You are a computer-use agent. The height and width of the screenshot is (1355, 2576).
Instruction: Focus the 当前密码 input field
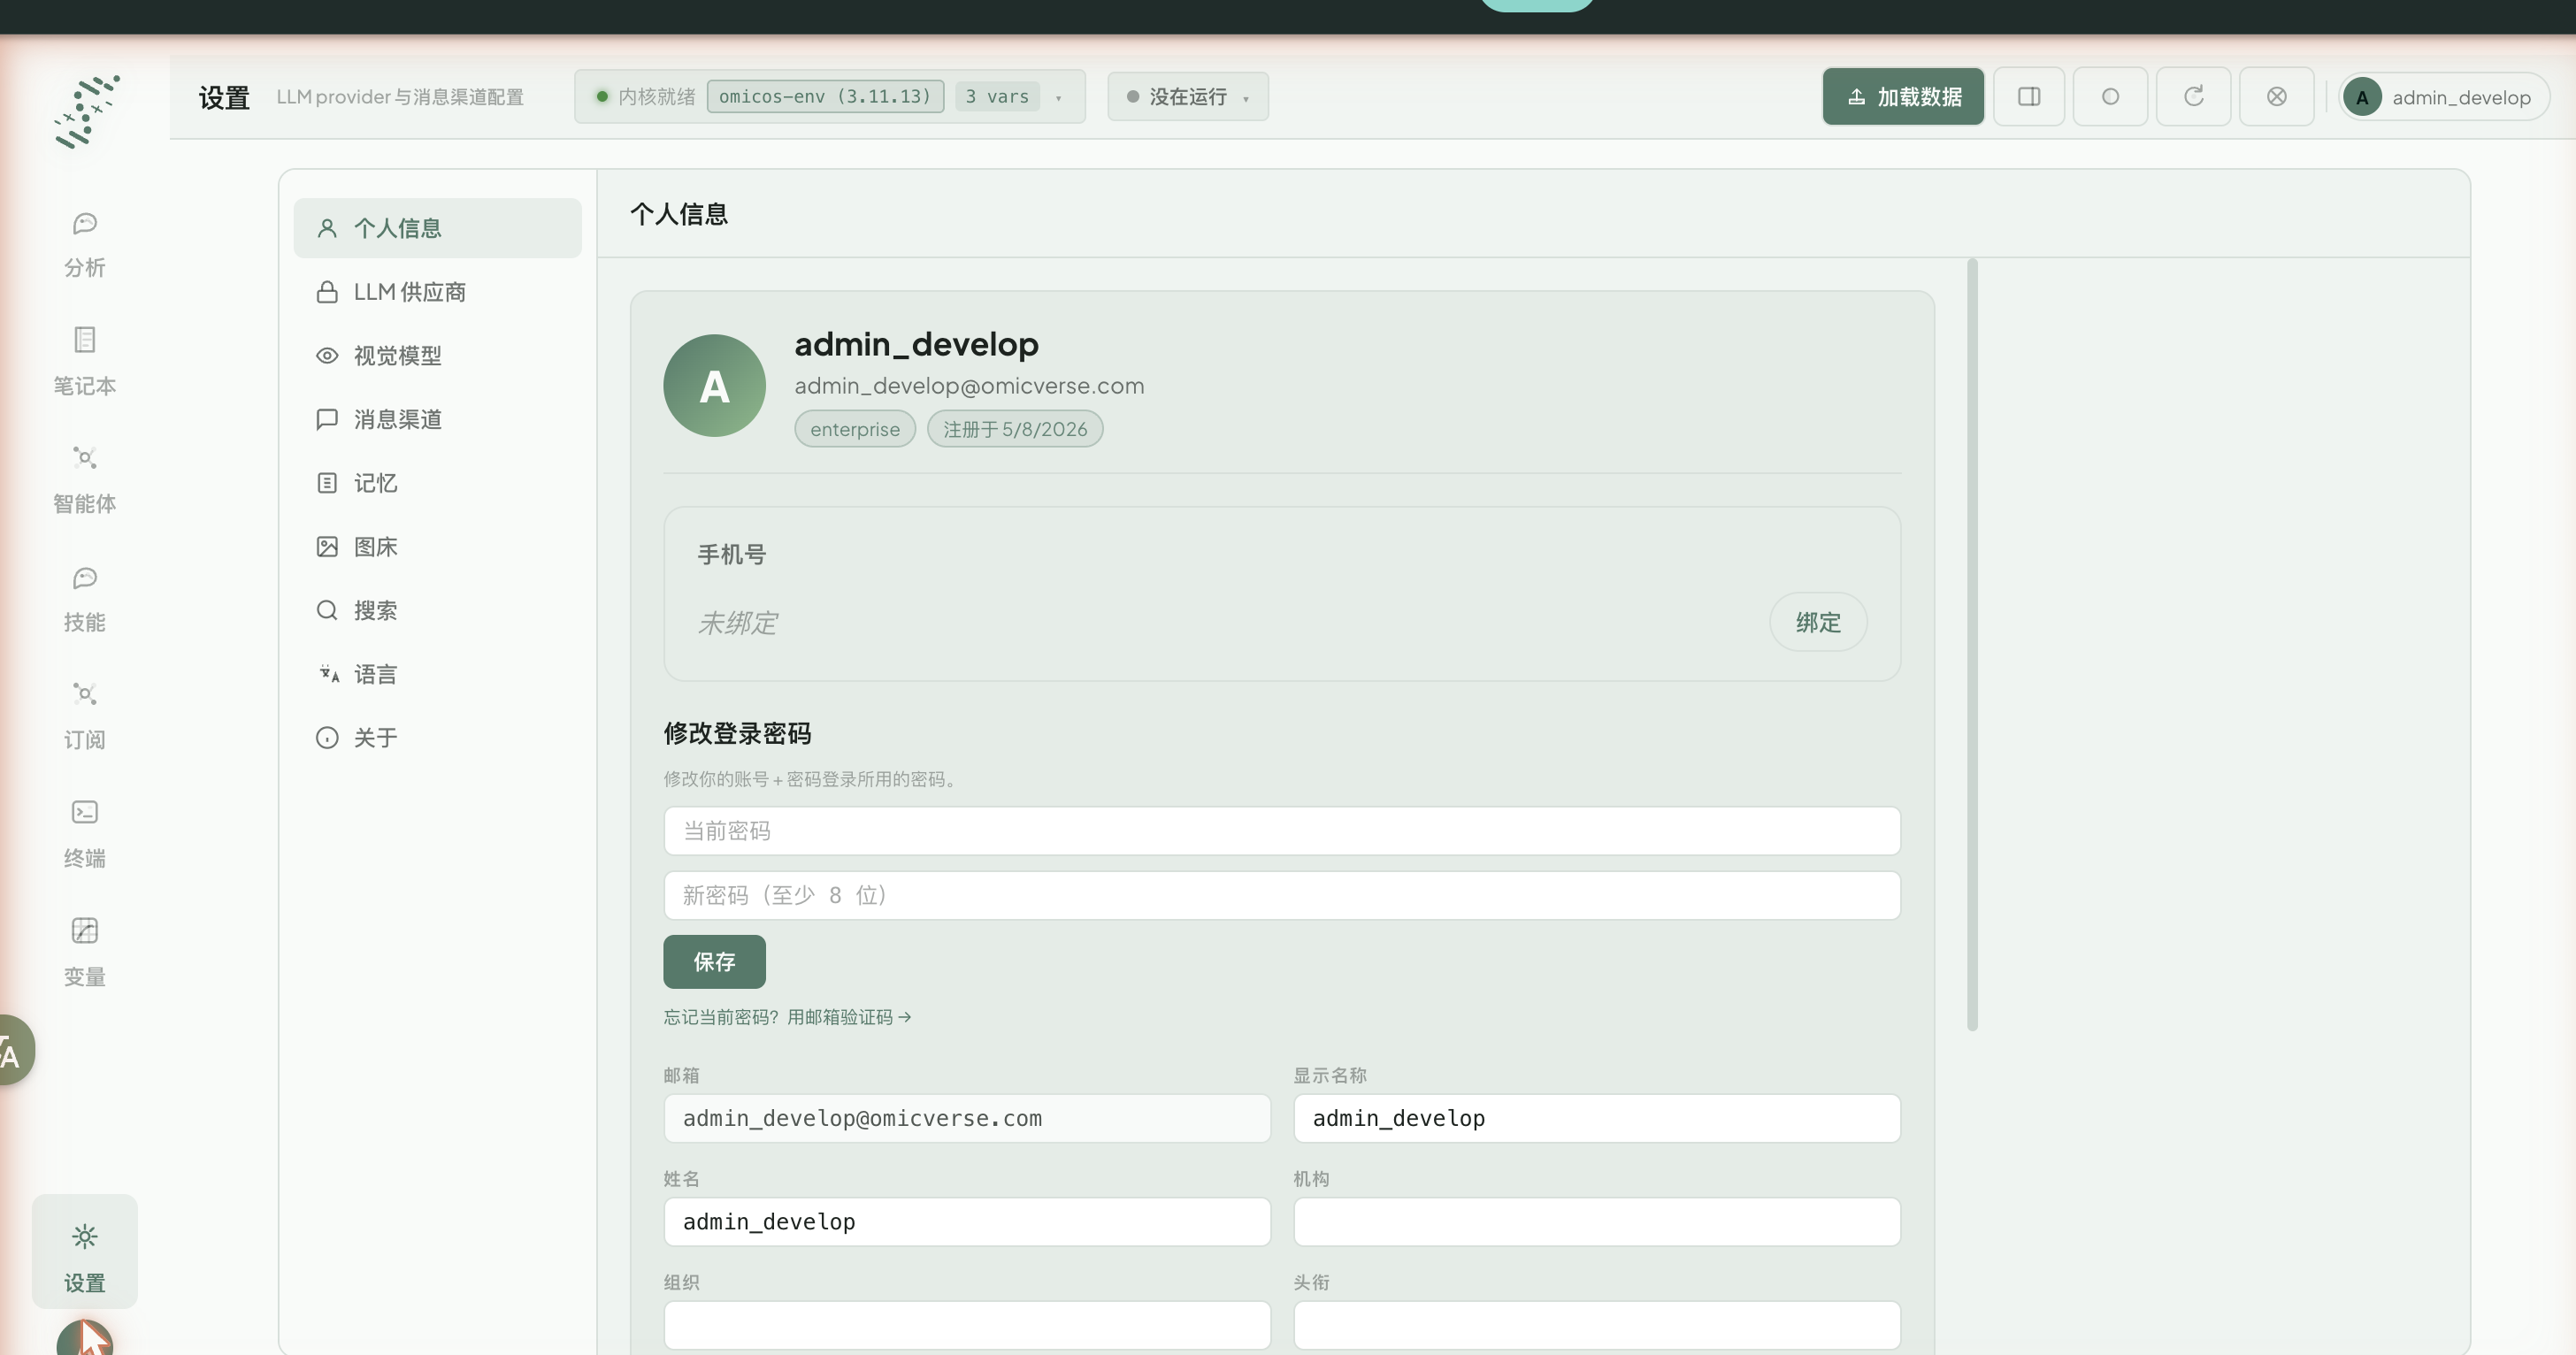(1282, 831)
